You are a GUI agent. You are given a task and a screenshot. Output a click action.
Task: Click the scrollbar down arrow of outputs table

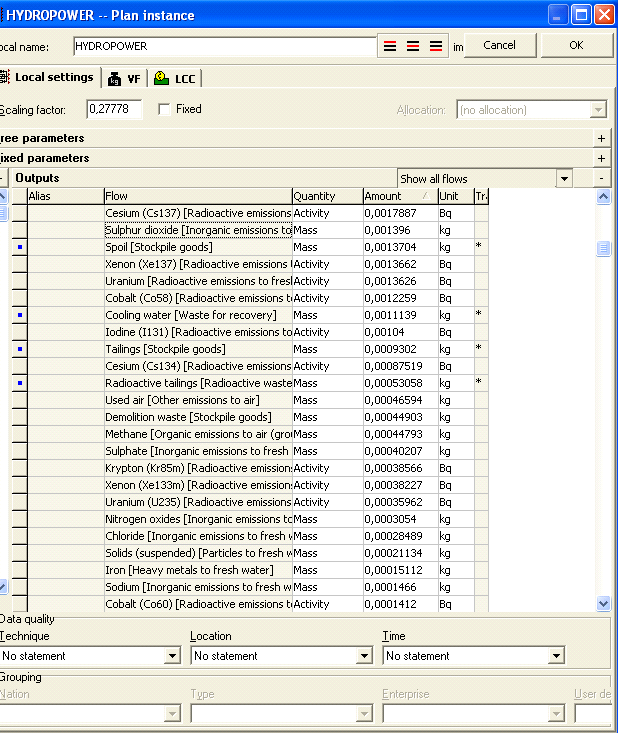pyautogui.click(x=604, y=604)
